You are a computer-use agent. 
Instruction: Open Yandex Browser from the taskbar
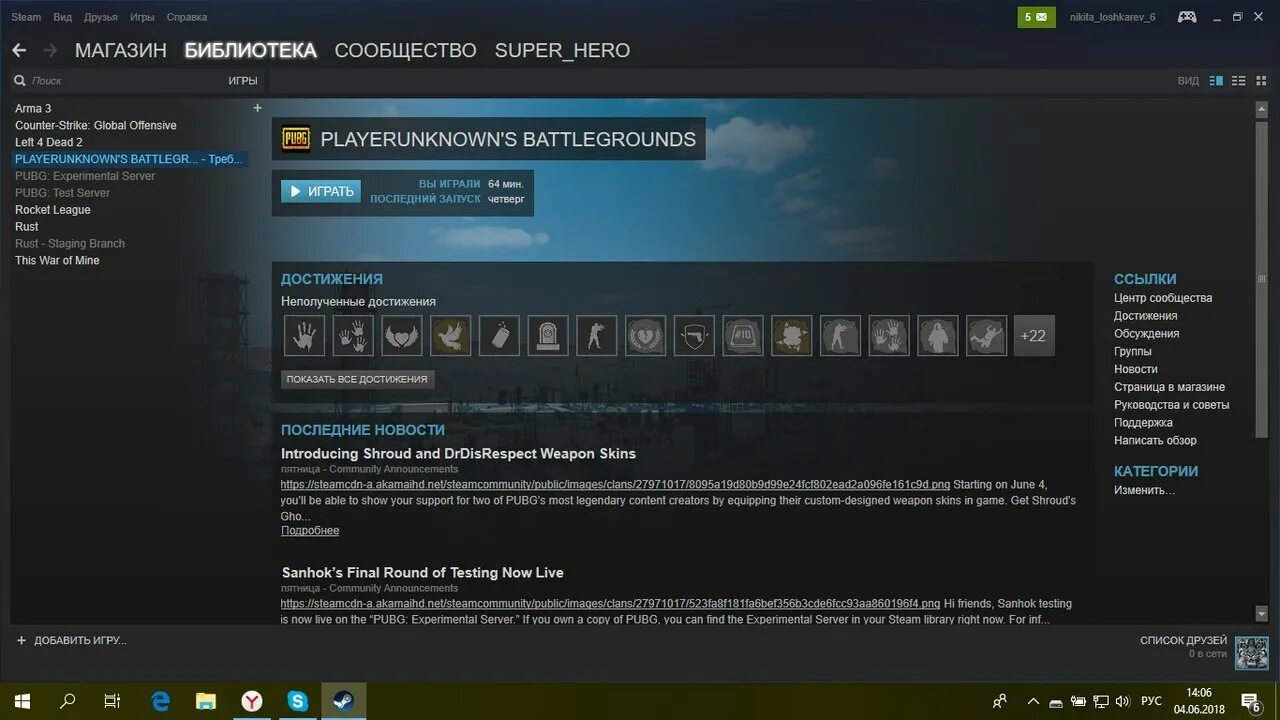[252, 701]
